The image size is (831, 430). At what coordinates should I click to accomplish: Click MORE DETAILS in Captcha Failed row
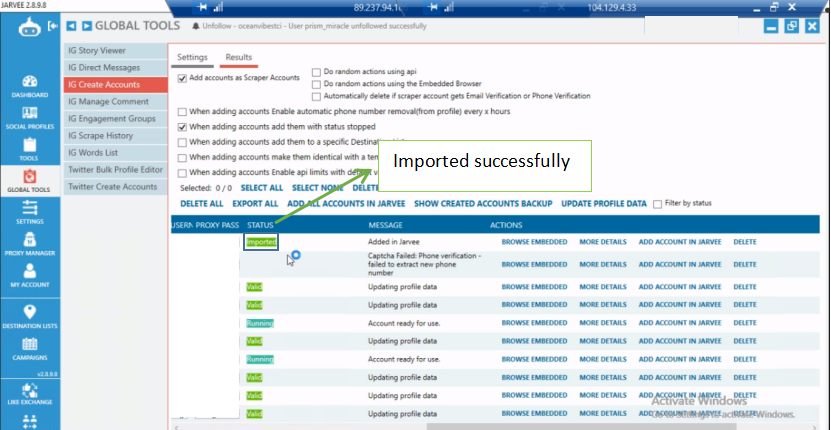(603, 264)
